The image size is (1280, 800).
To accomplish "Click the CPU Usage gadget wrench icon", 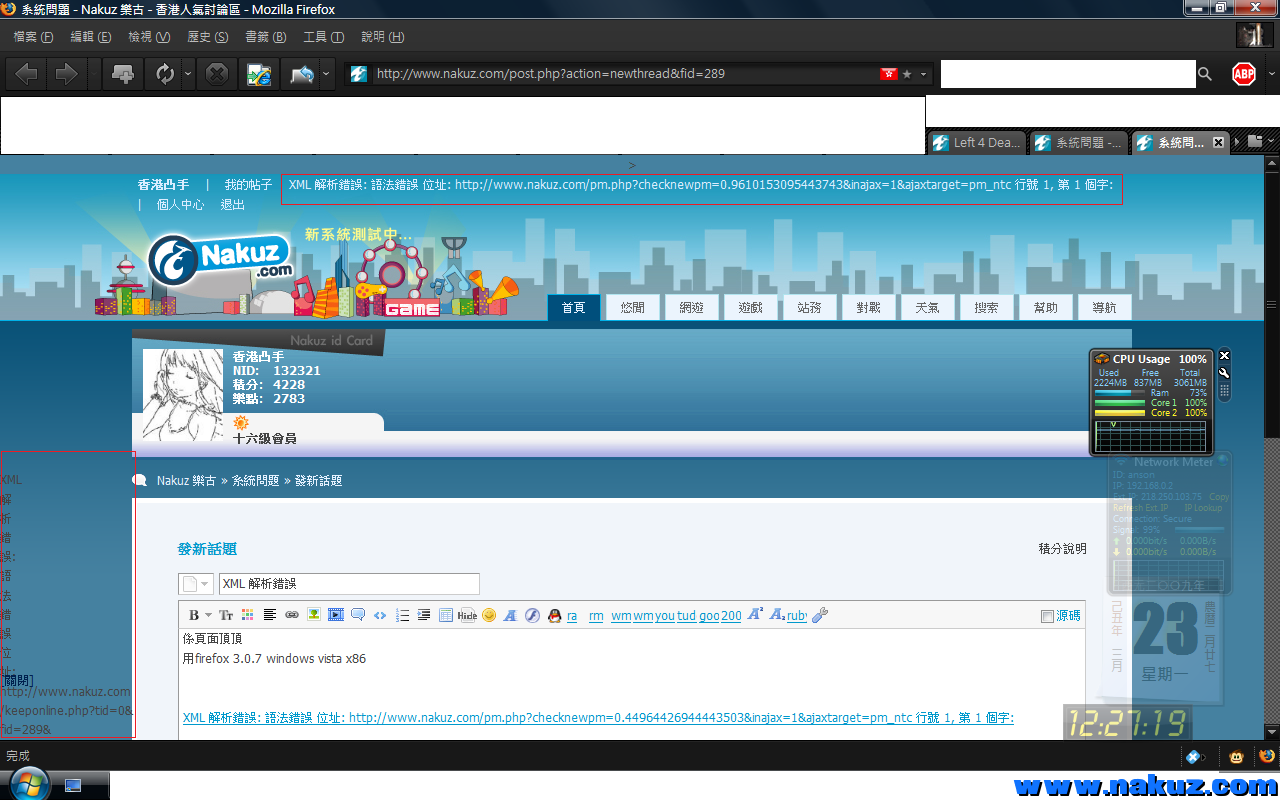I will tap(1224, 373).
